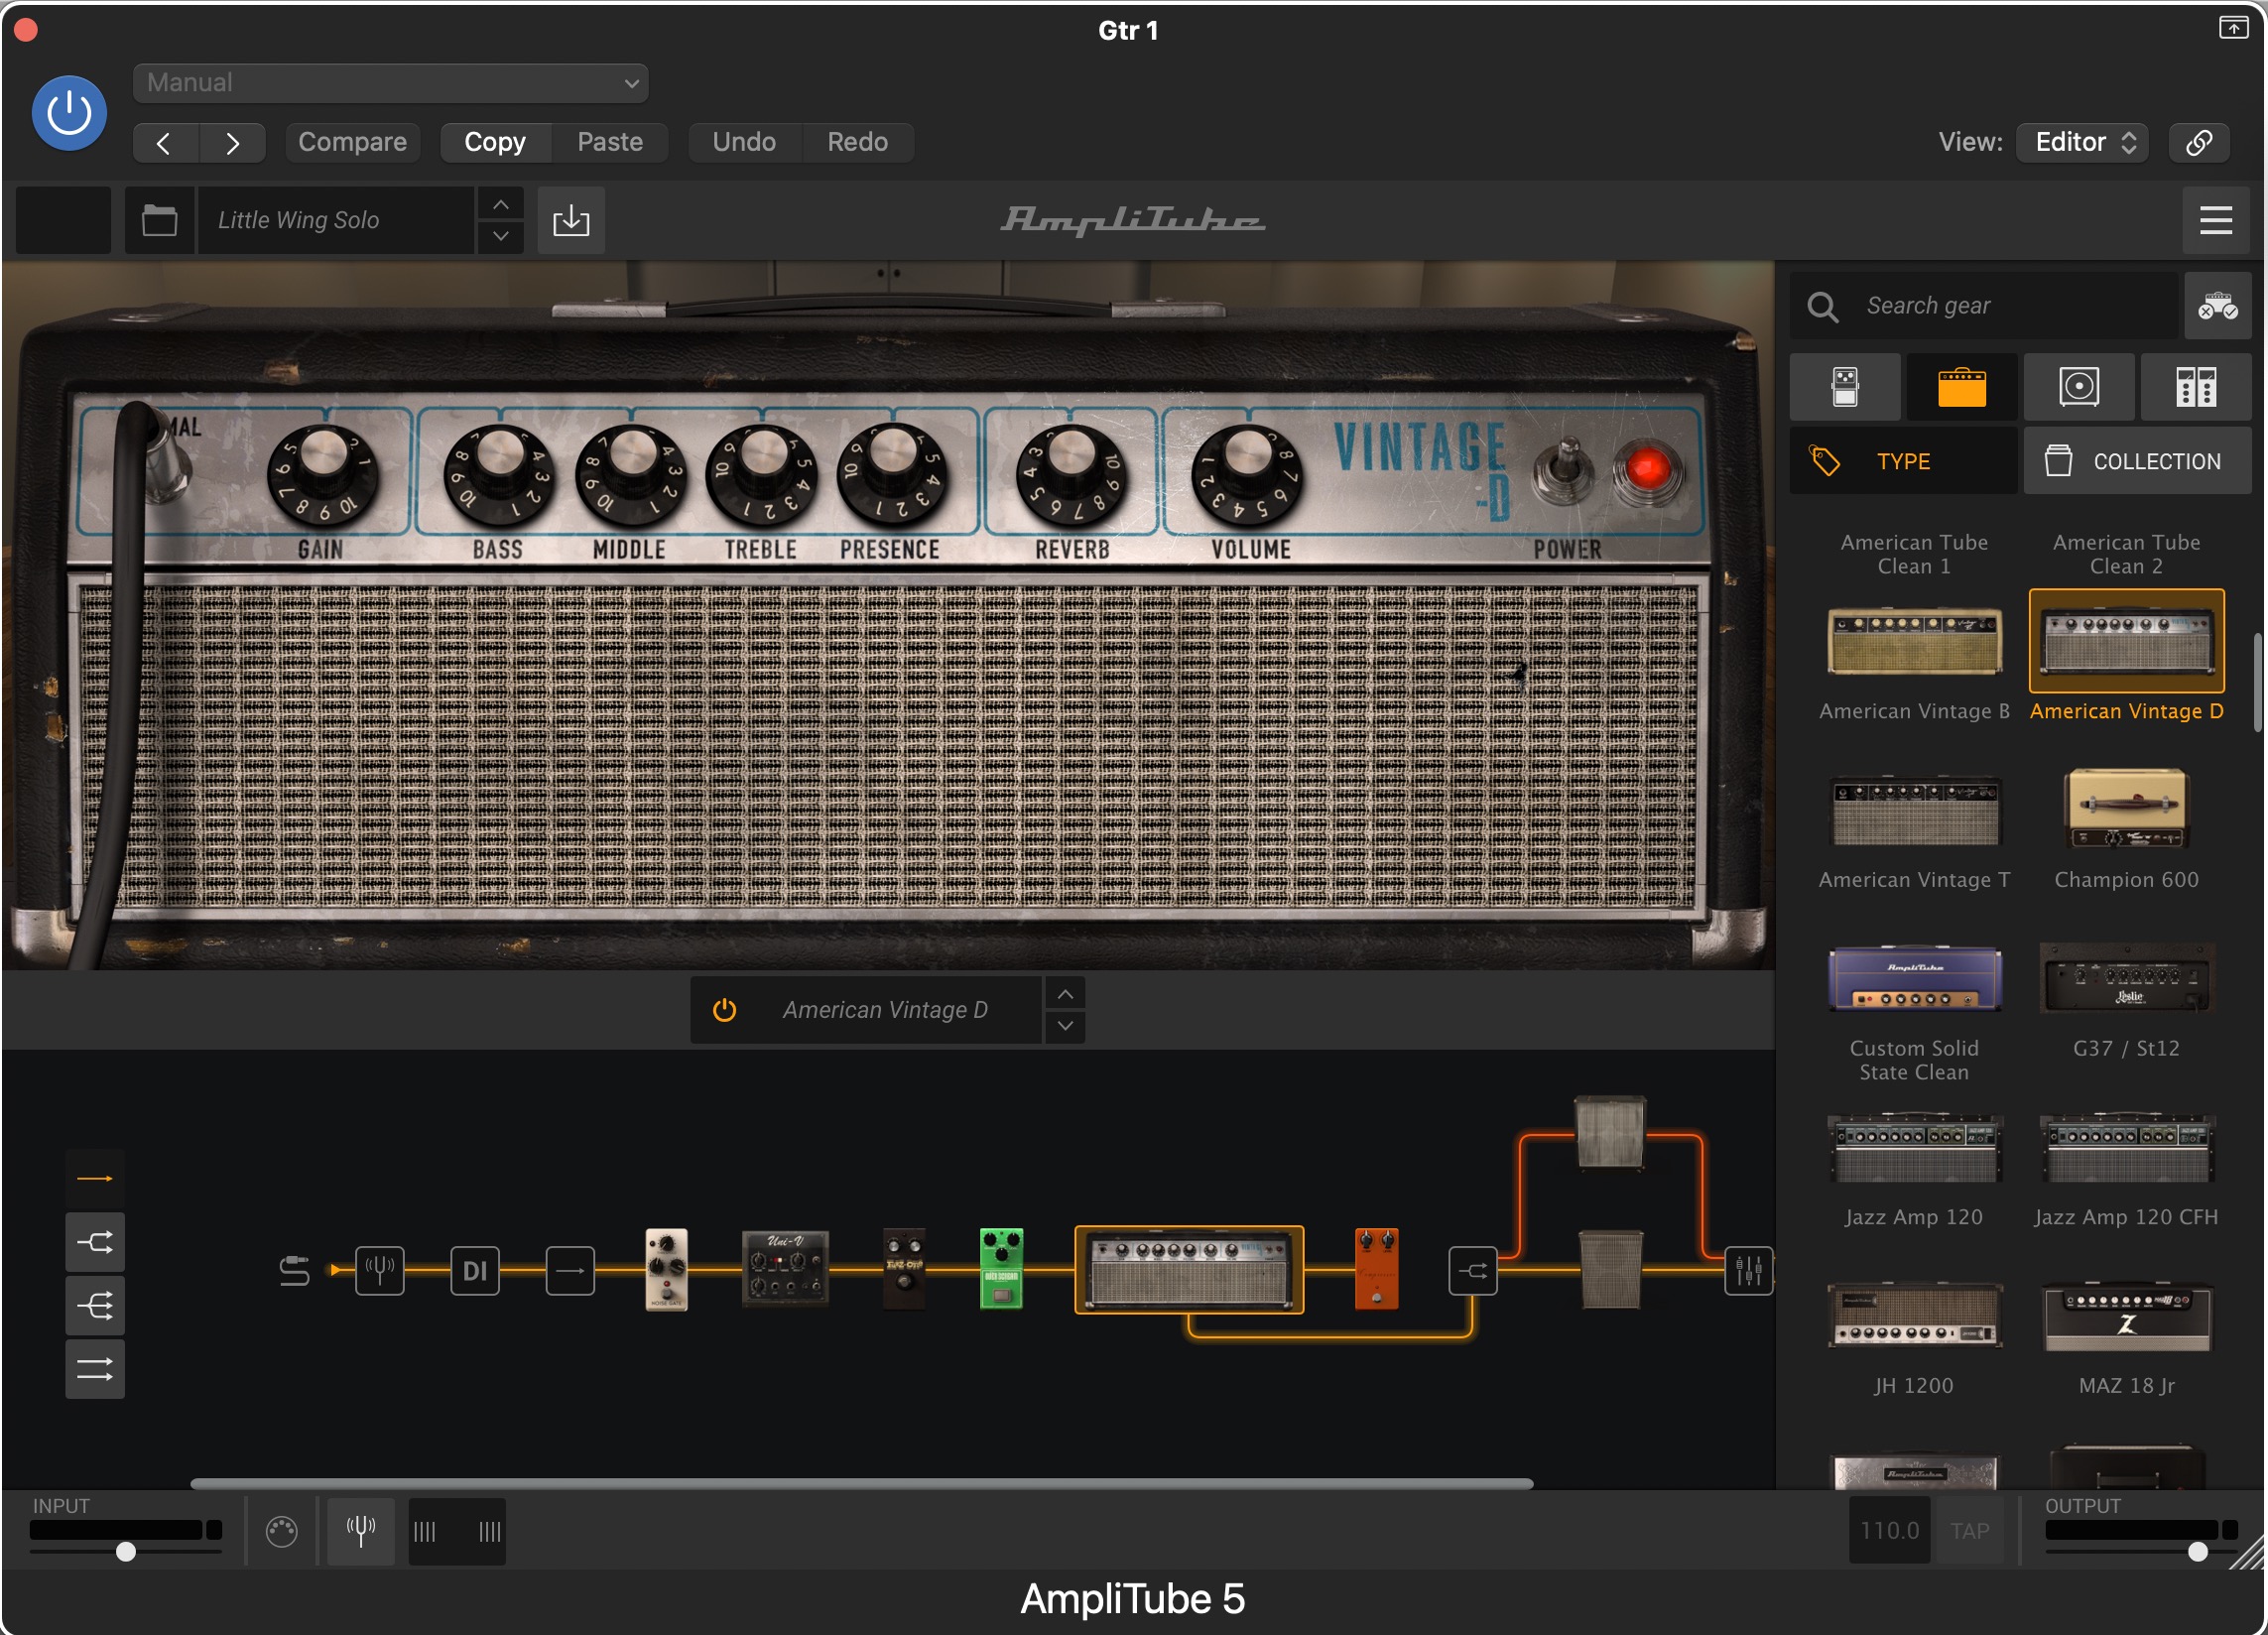
Task: Select the Champion 600 amp
Action: pos(2127,808)
